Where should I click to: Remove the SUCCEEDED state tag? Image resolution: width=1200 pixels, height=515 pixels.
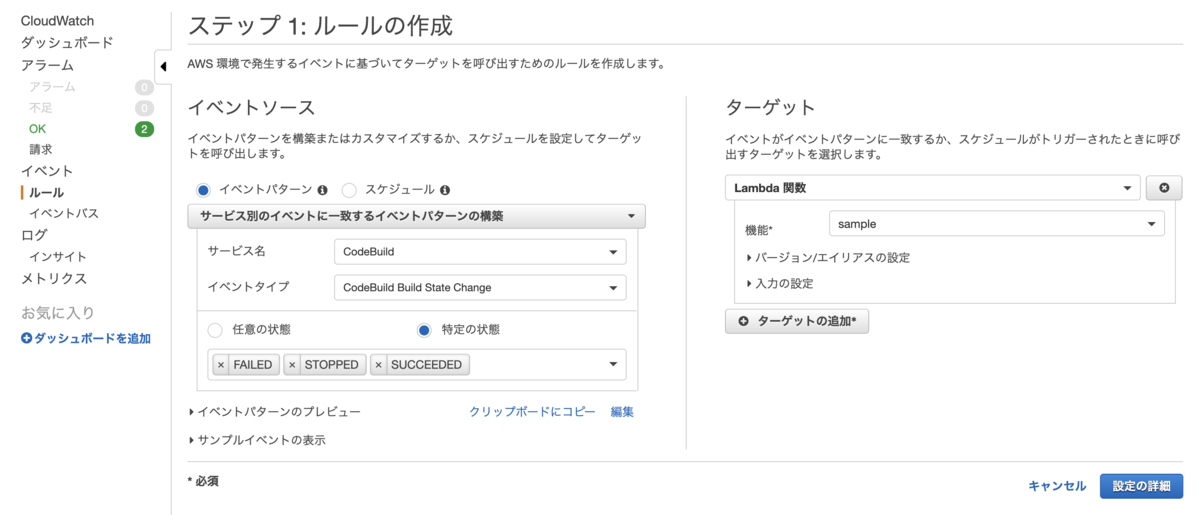point(379,365)
